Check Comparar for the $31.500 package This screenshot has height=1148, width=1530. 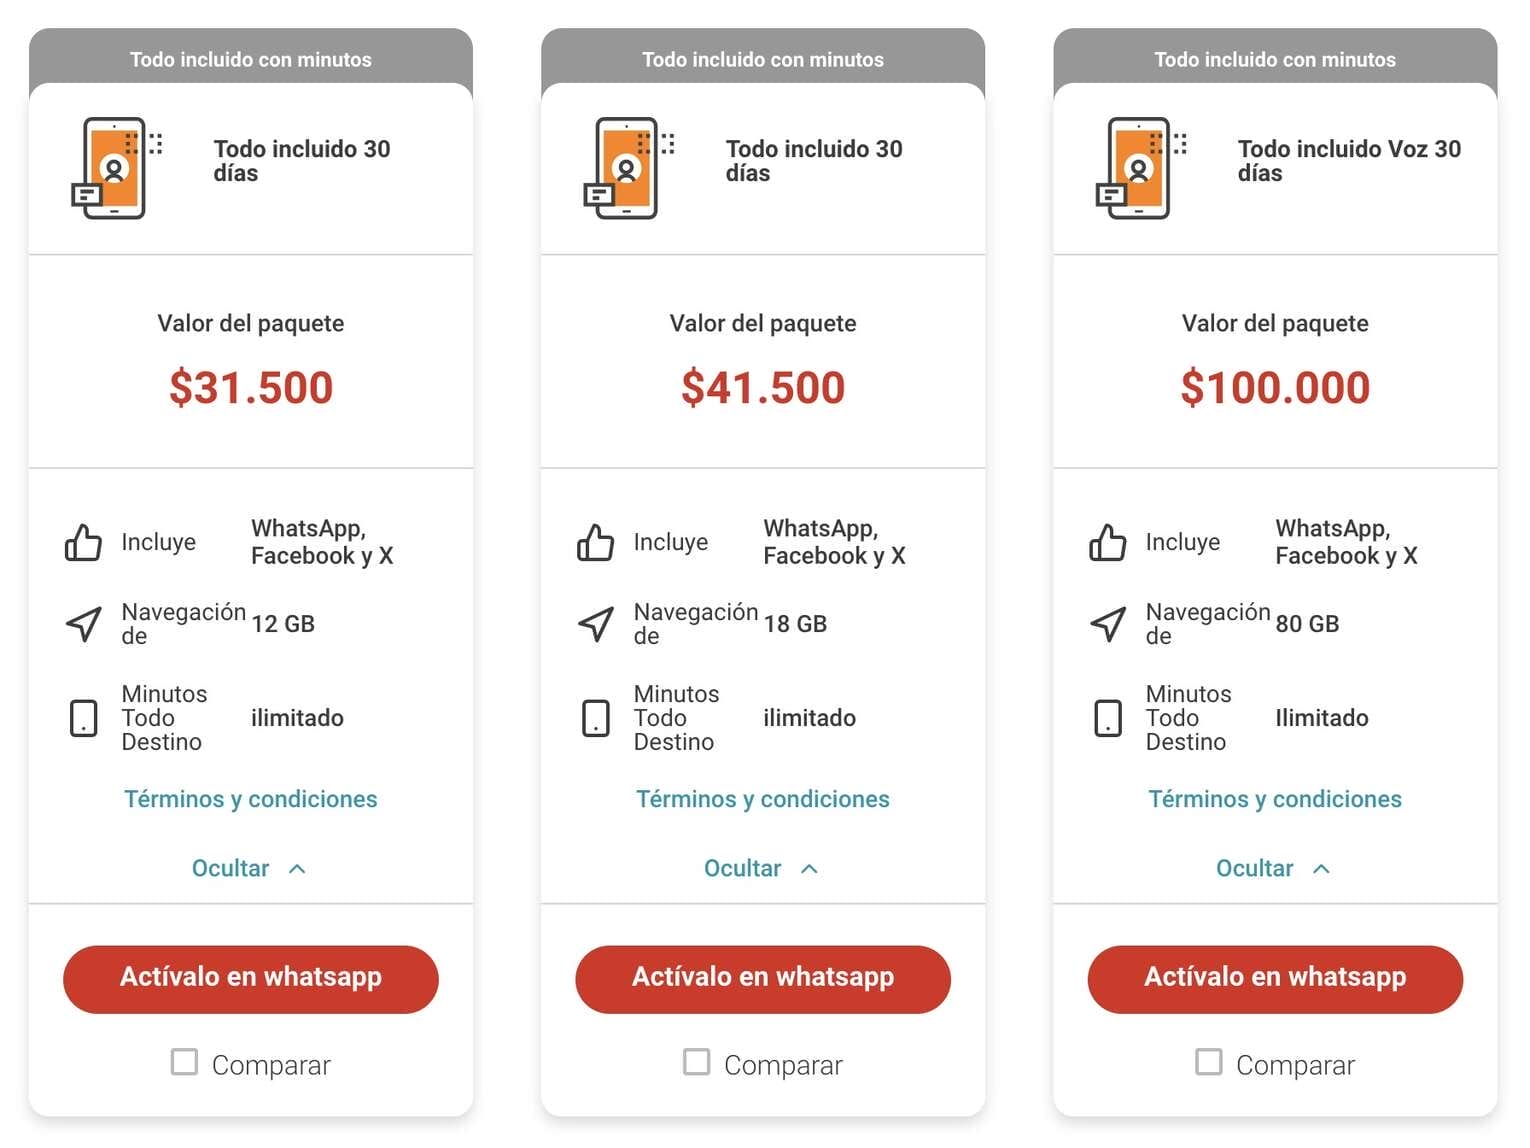(x=184, y=1062)
